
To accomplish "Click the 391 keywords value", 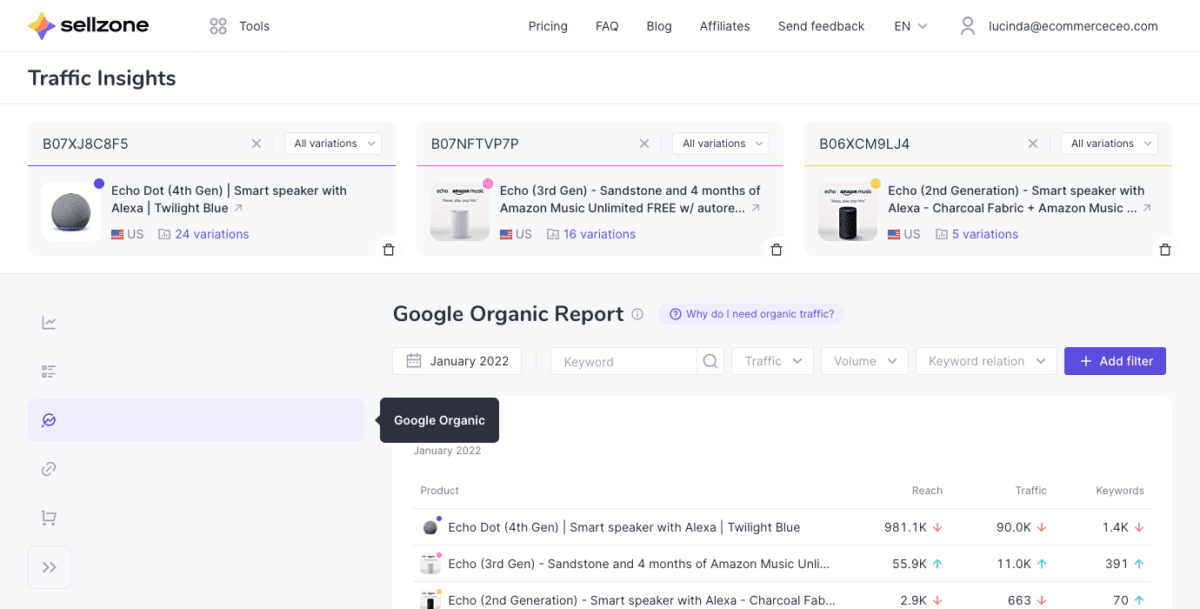I will (1117, 564).
